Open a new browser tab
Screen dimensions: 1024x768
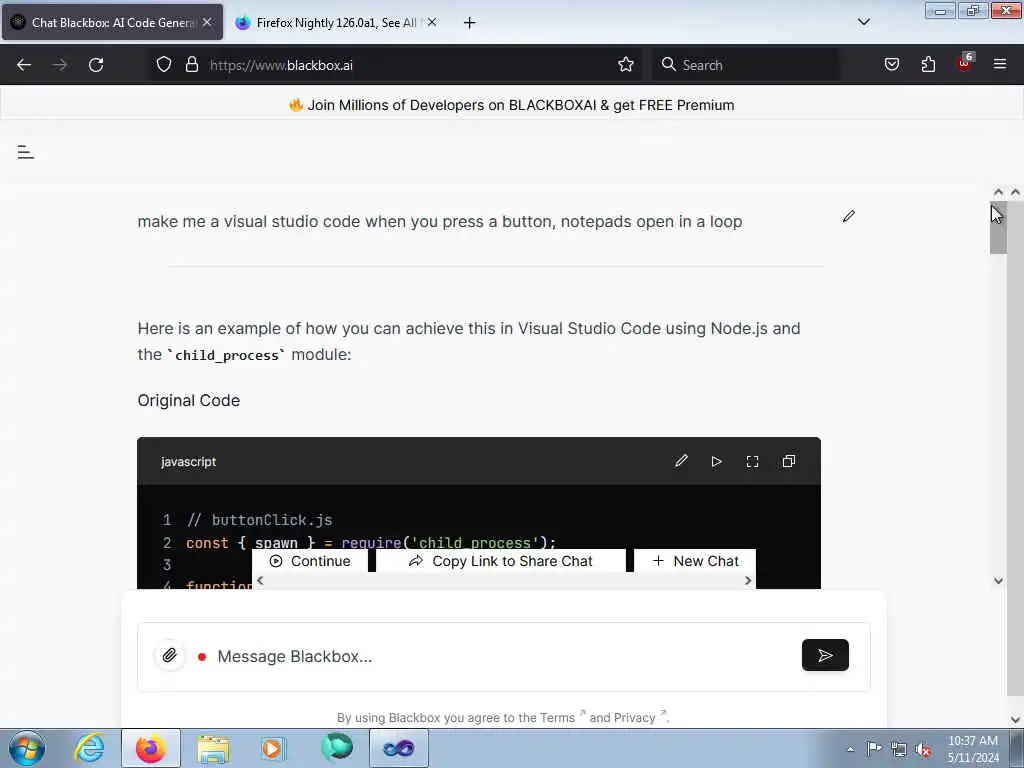click(469, 23)
